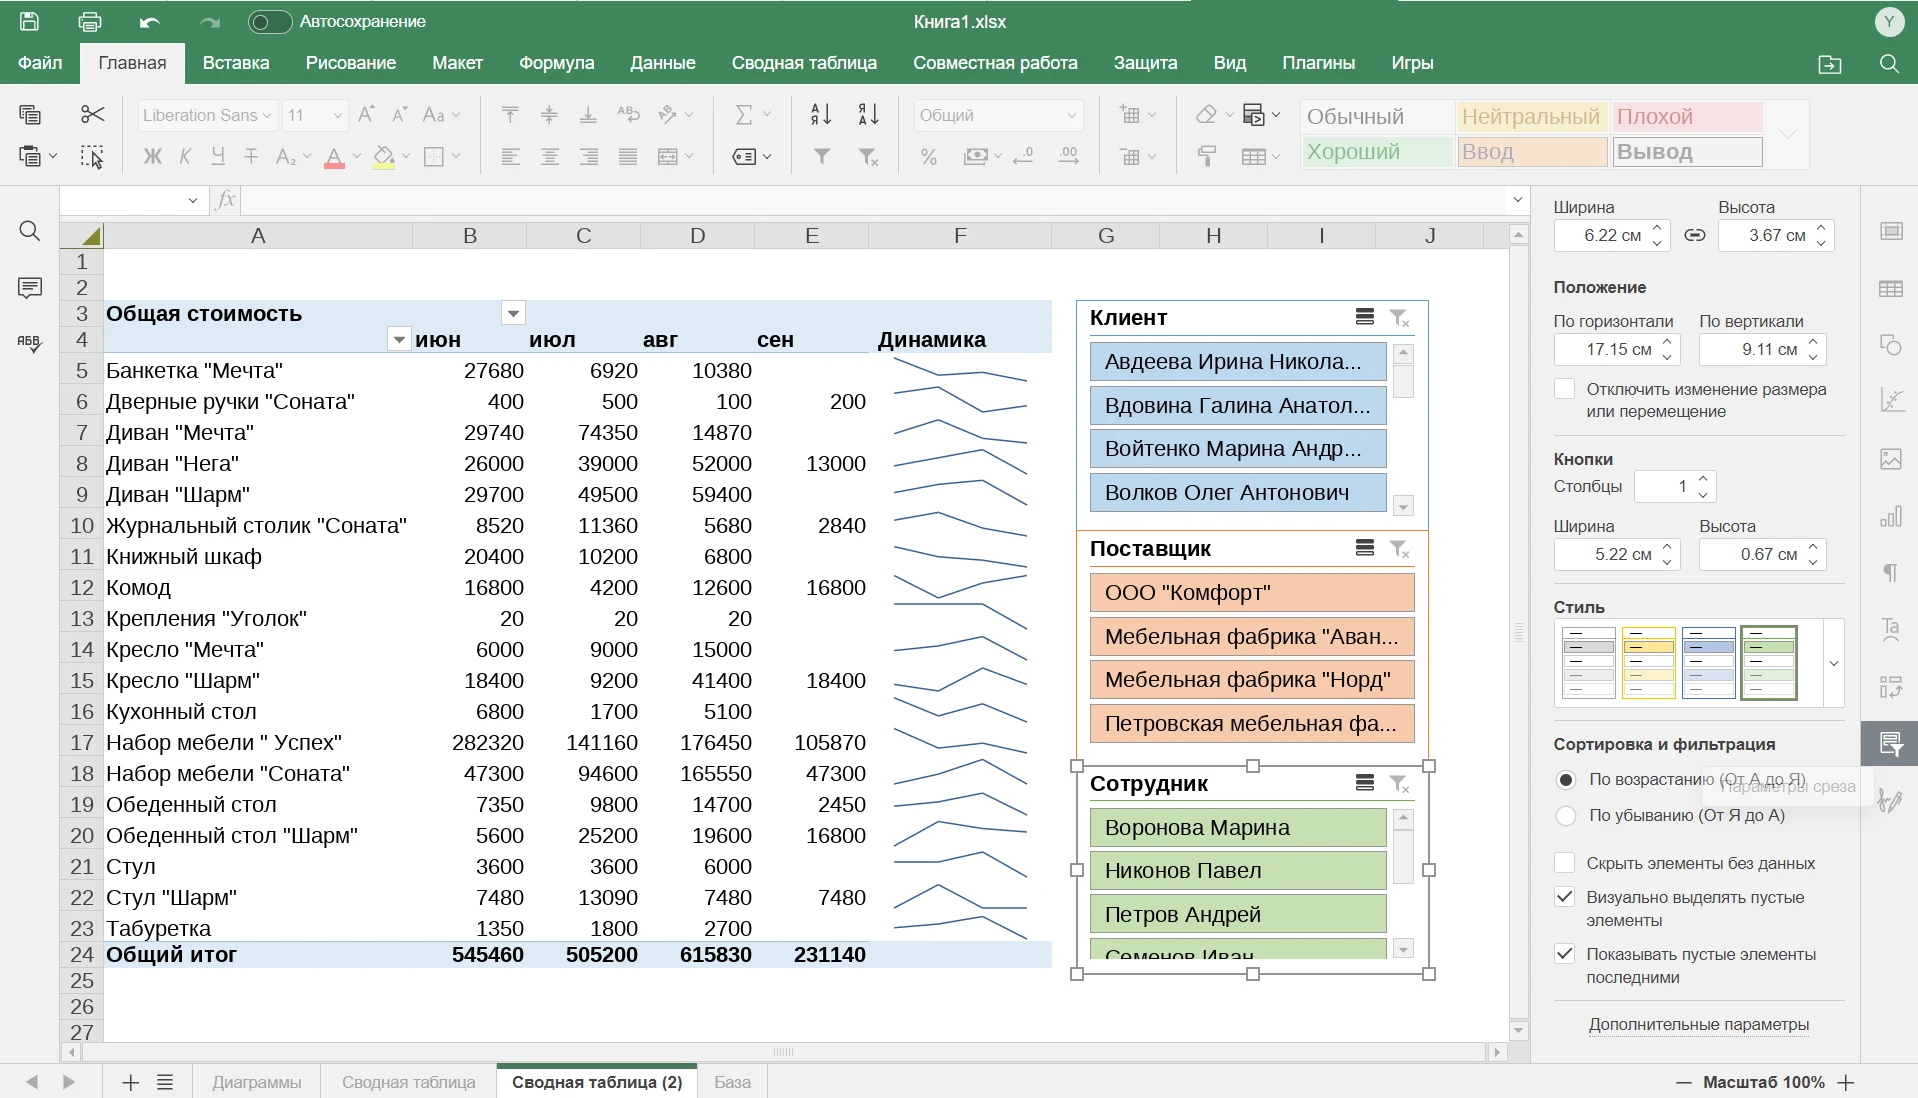This screenshot has width=1918, height=1098.
Task: Open paragraph settings in right sidebar
Action: 1890,572
